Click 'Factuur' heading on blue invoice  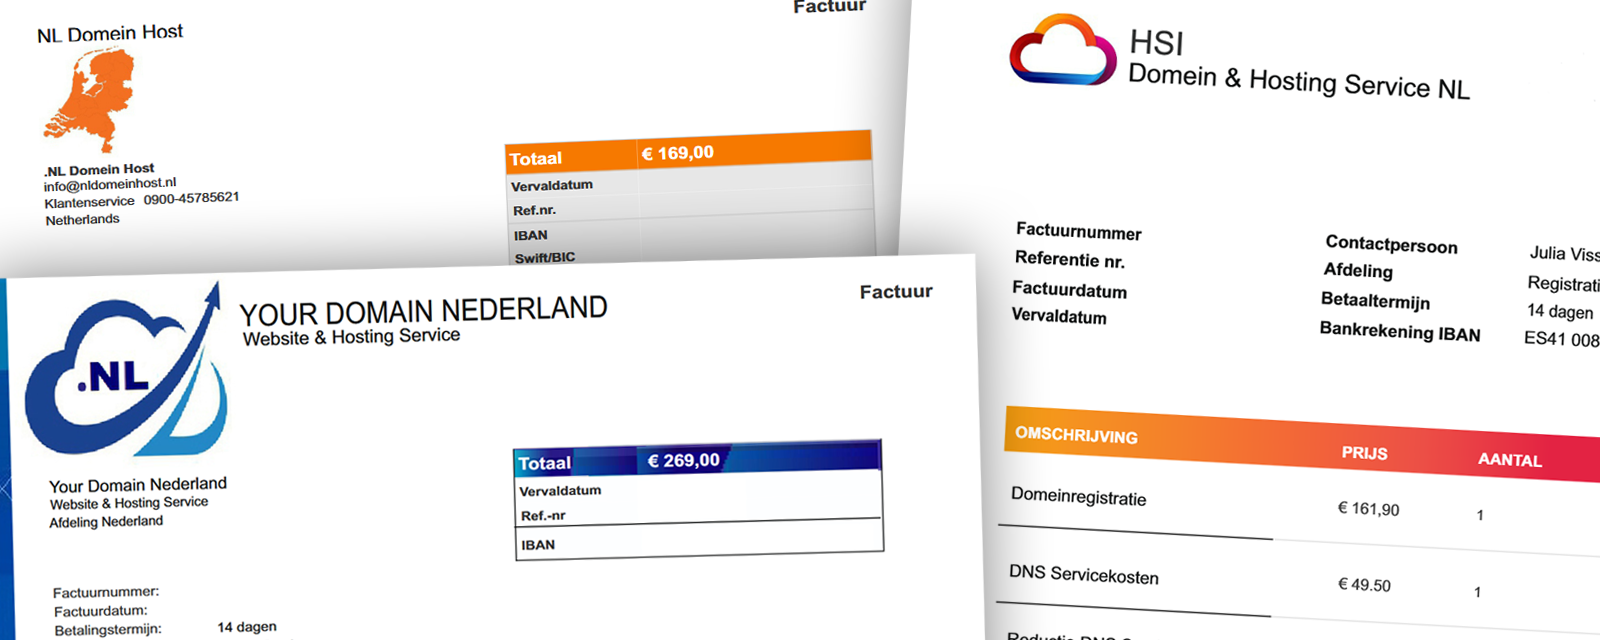click(x=896, y=291)
